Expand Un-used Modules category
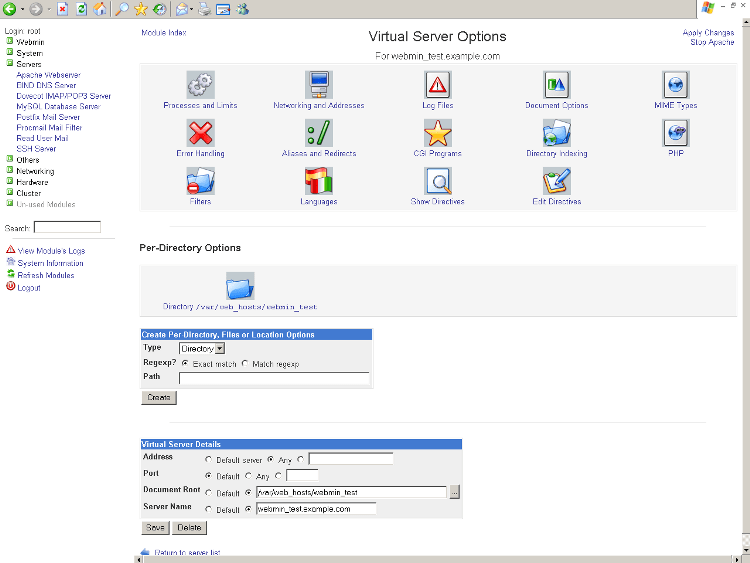The height and width of the screenshot is (563, 750). tap(9, 203)
